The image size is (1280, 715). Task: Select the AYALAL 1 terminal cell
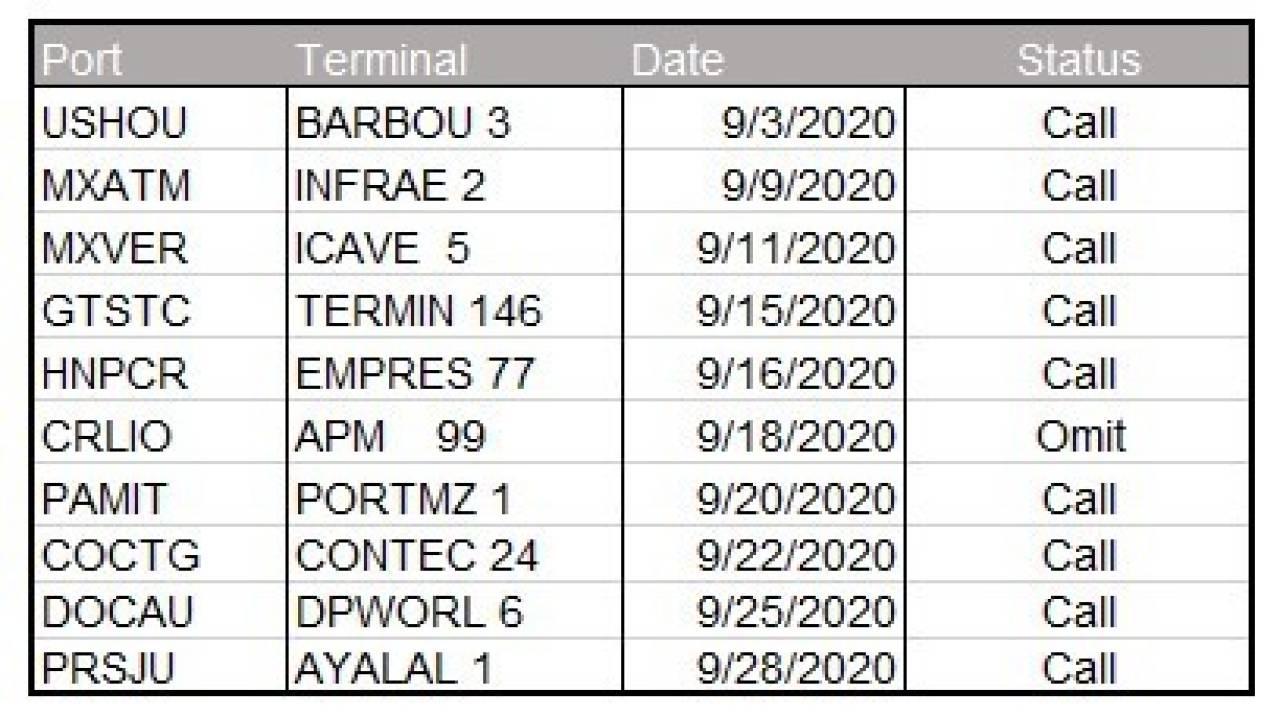(x=455, y=665)
